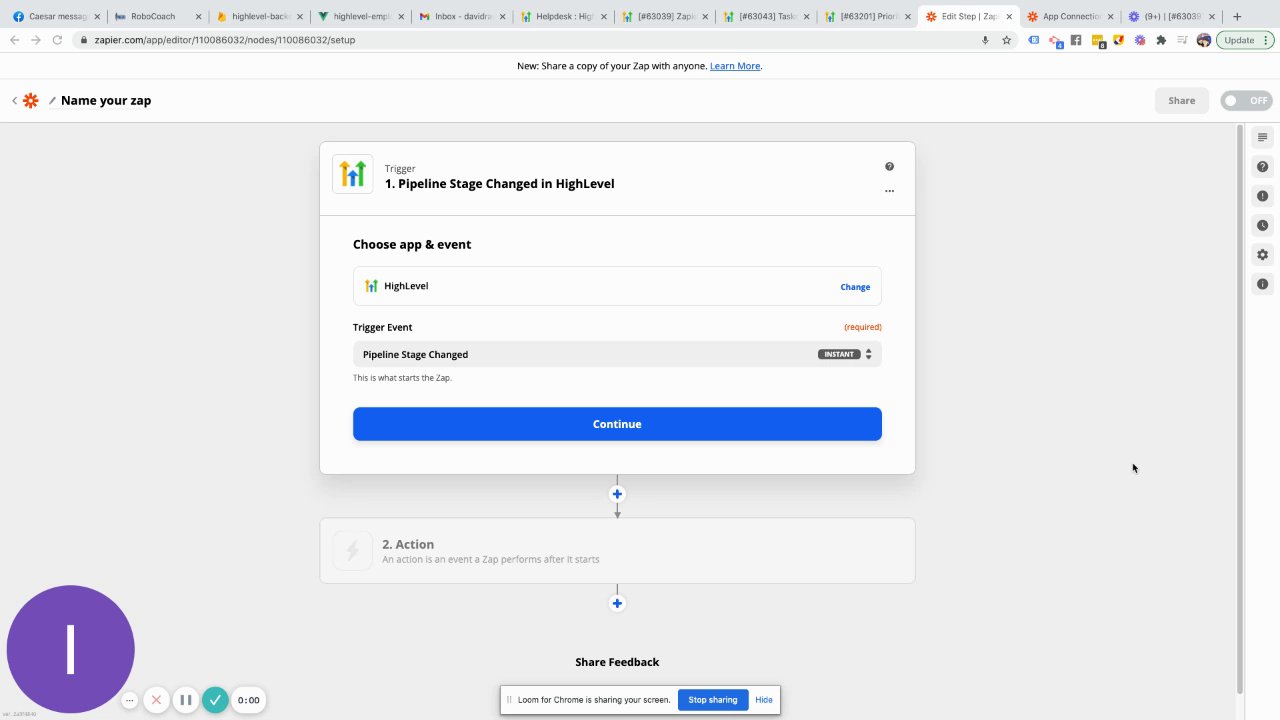Open the Zap outline panel icon

point(1262,137)
